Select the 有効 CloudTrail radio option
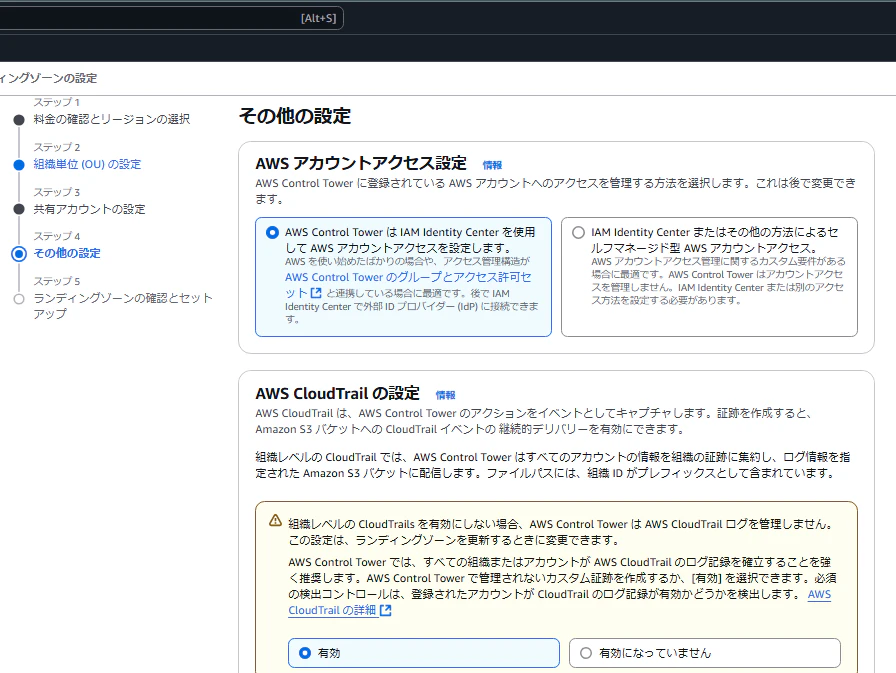This screenshot has height=673, width=896. (305, 652)
